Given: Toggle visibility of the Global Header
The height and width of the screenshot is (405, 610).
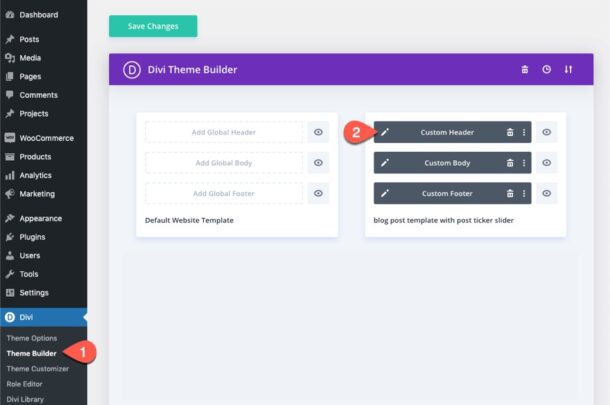Looking at the screenshot, I should [x=318, y=132].
